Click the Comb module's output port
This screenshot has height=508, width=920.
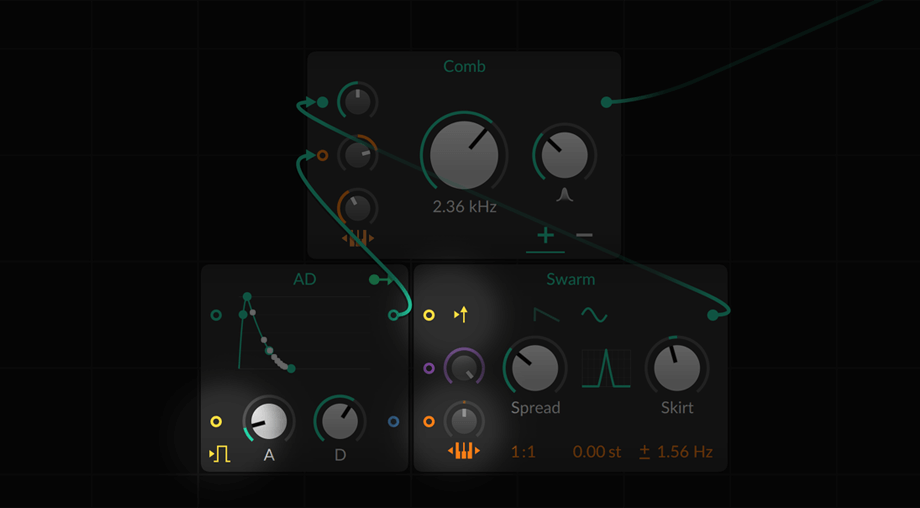tap(607, 103)
